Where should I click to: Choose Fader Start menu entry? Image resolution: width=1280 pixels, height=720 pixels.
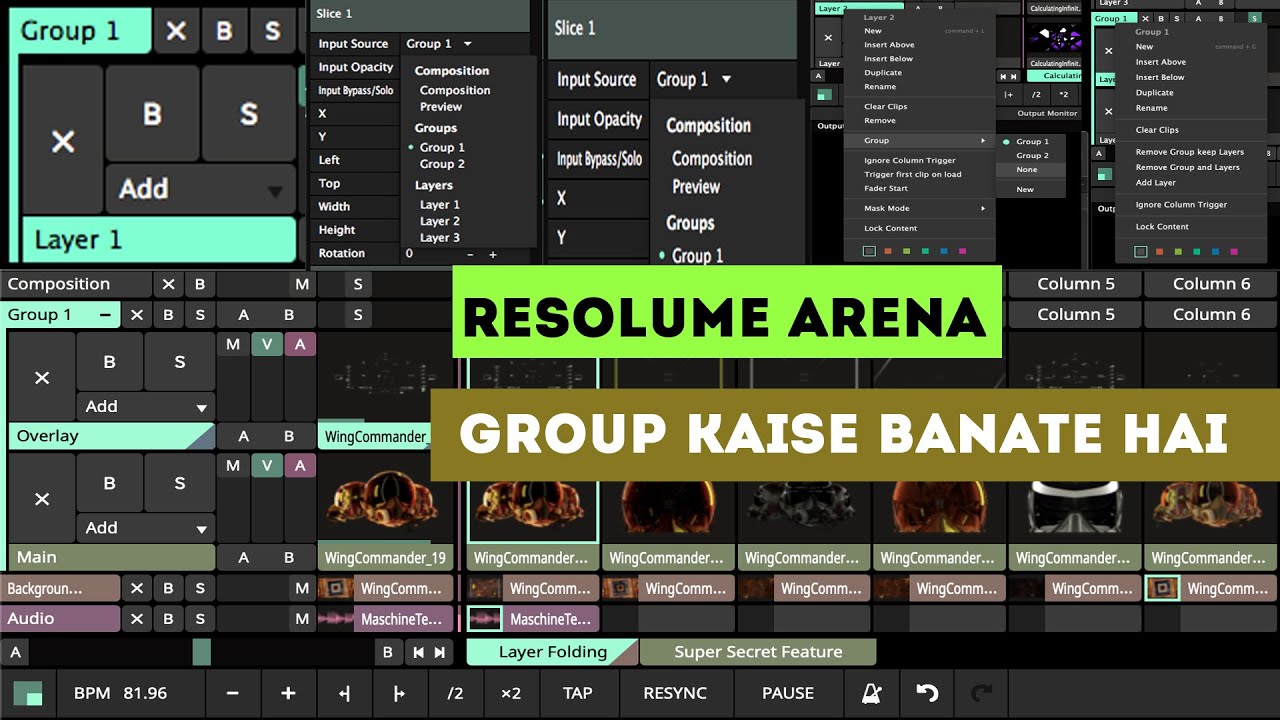coord(886,188)
